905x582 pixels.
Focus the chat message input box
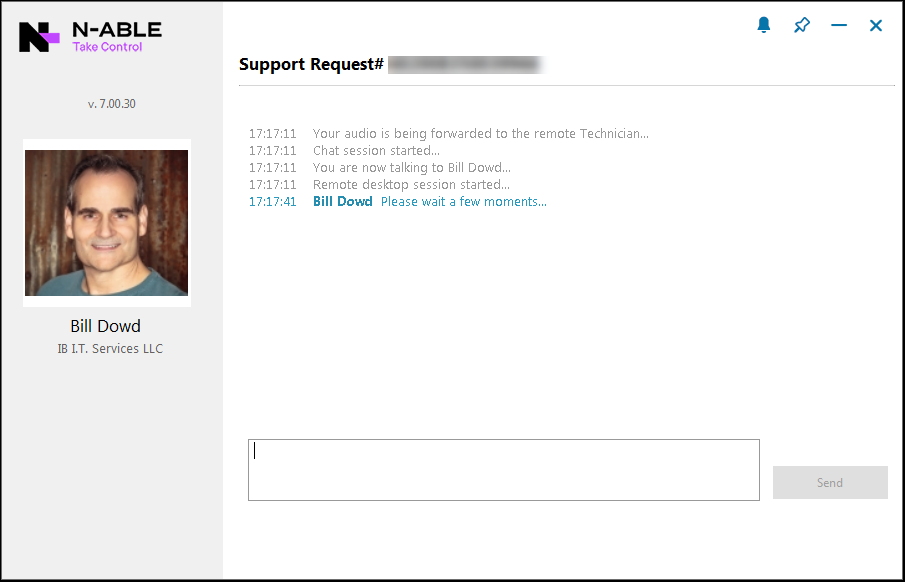pyautogui.click(x=503, y=469)
